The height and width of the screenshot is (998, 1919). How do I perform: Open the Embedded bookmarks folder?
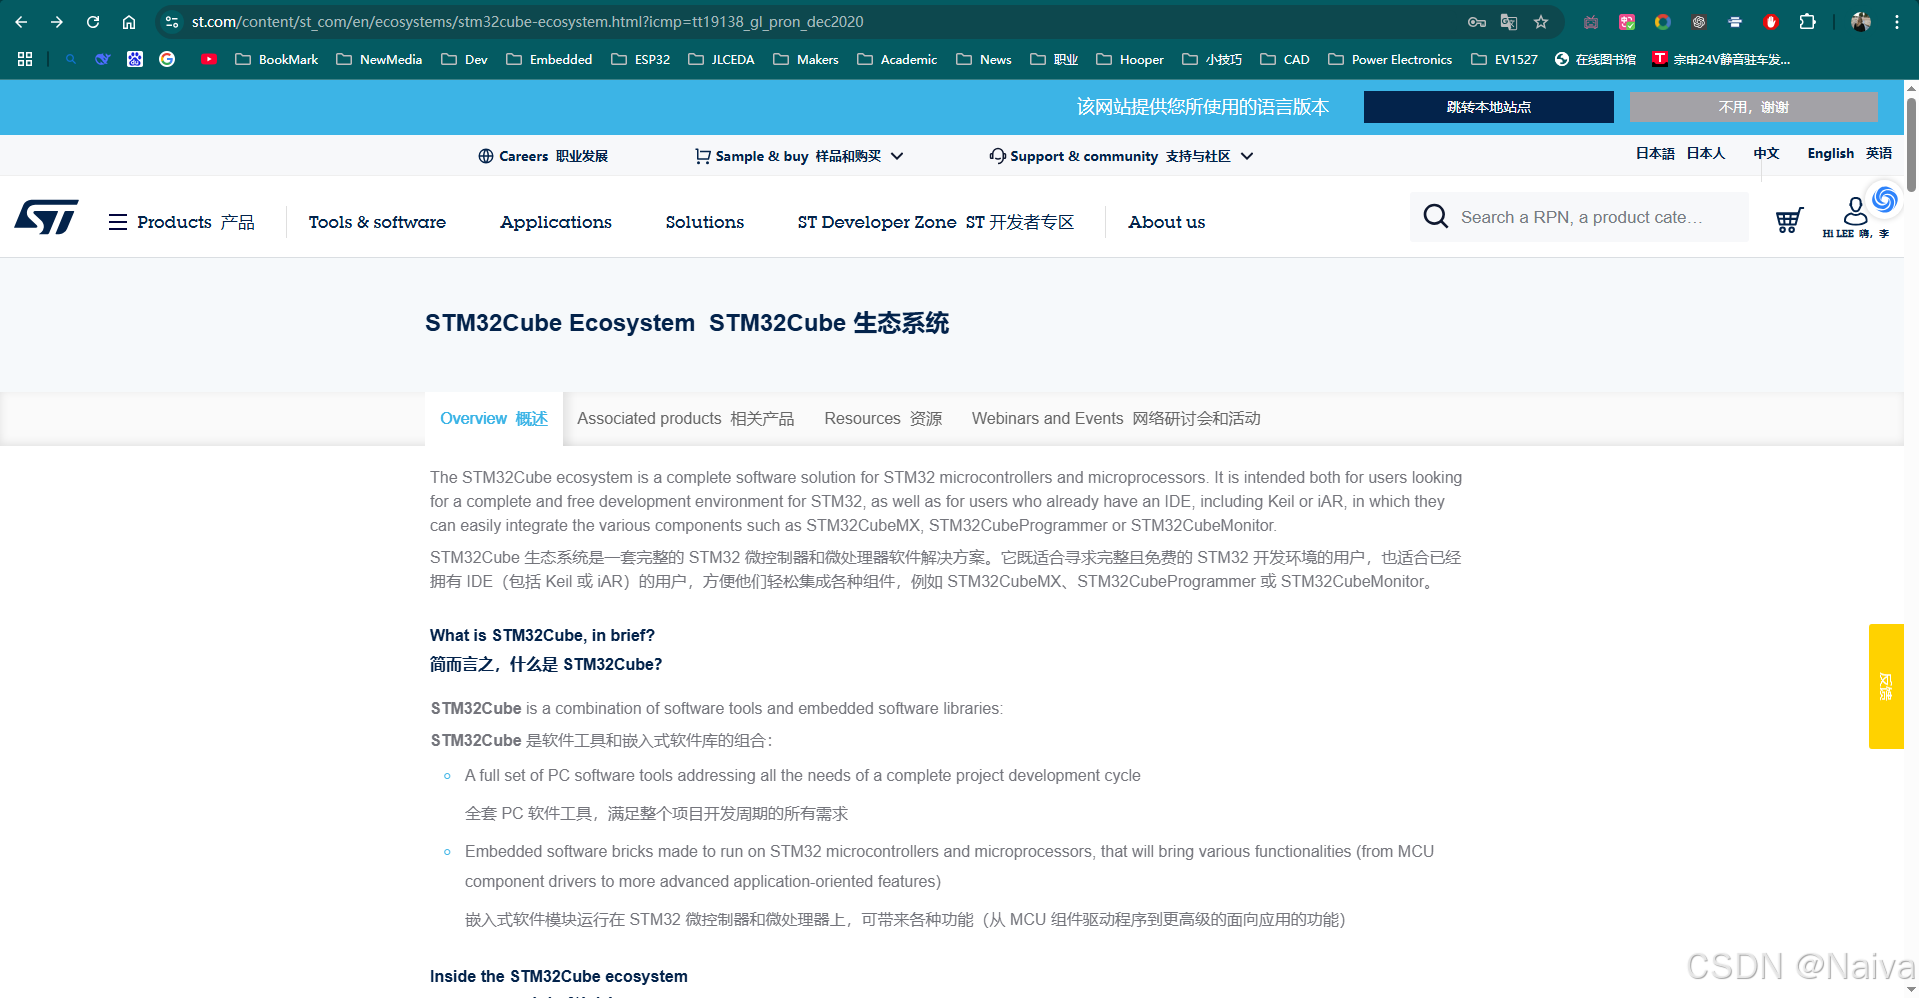[549, 59]
